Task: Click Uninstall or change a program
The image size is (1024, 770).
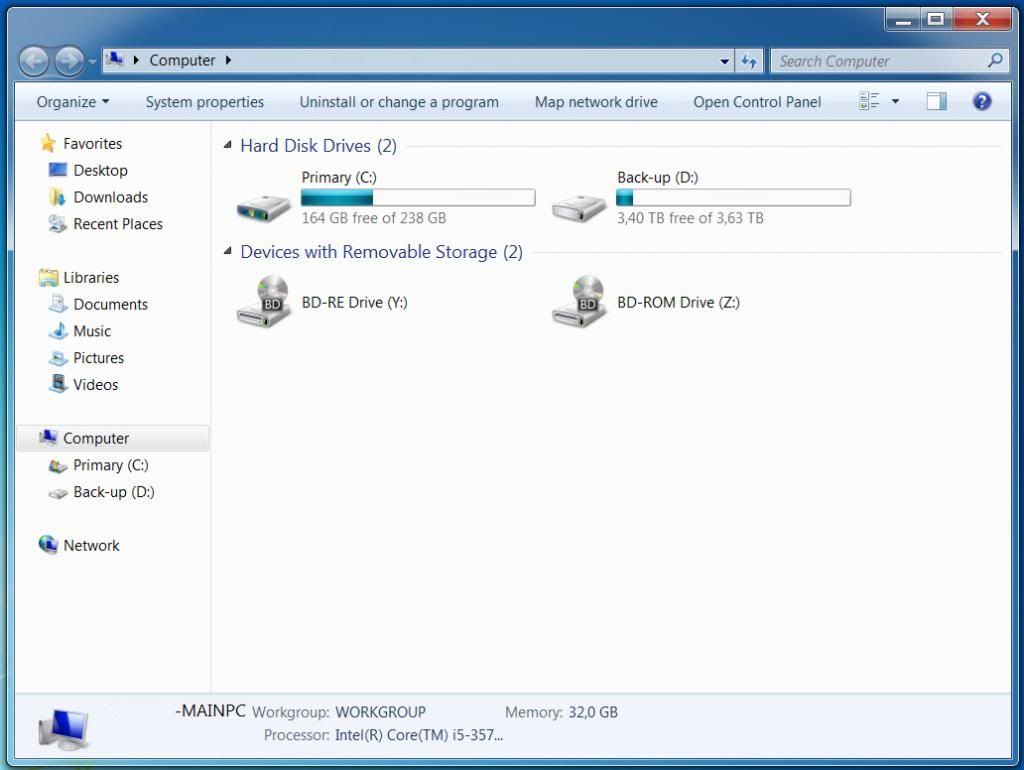Action: pyautogui.click(x=399, y=102)
